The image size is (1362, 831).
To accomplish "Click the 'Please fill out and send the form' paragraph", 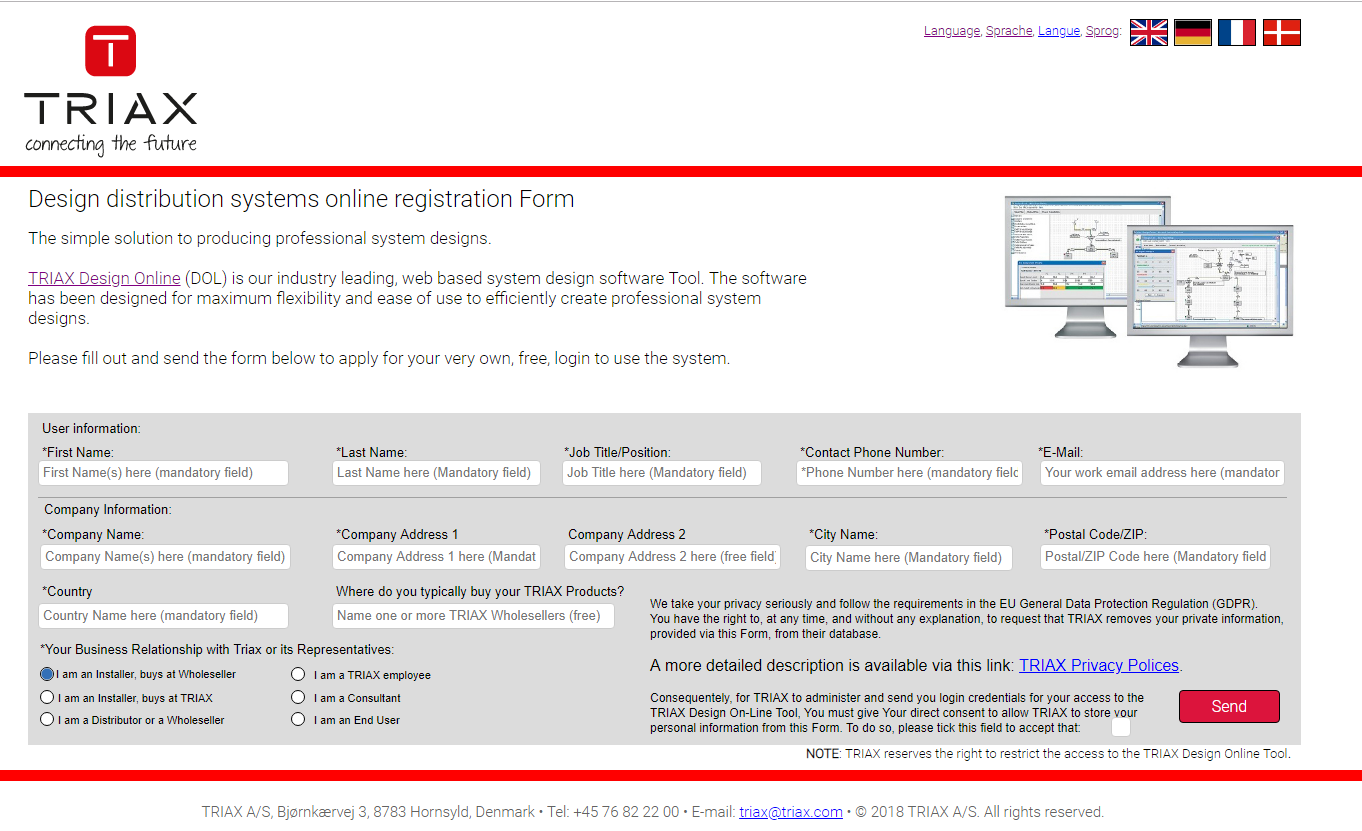I will [x=379, y=358].
